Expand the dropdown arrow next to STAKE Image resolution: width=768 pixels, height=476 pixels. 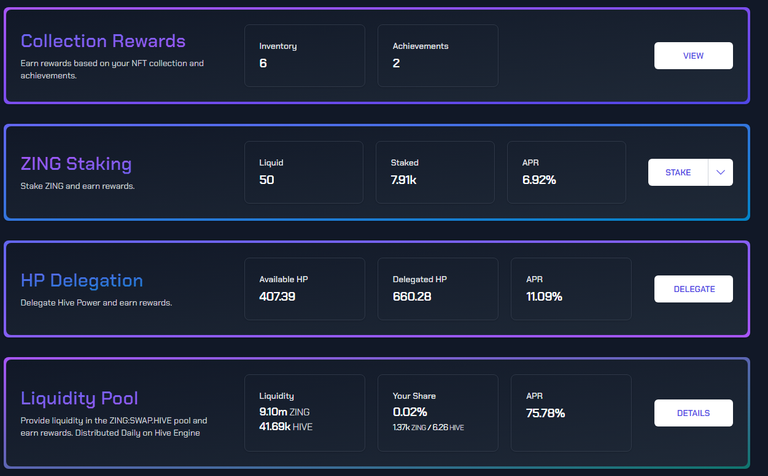point(720,172)
